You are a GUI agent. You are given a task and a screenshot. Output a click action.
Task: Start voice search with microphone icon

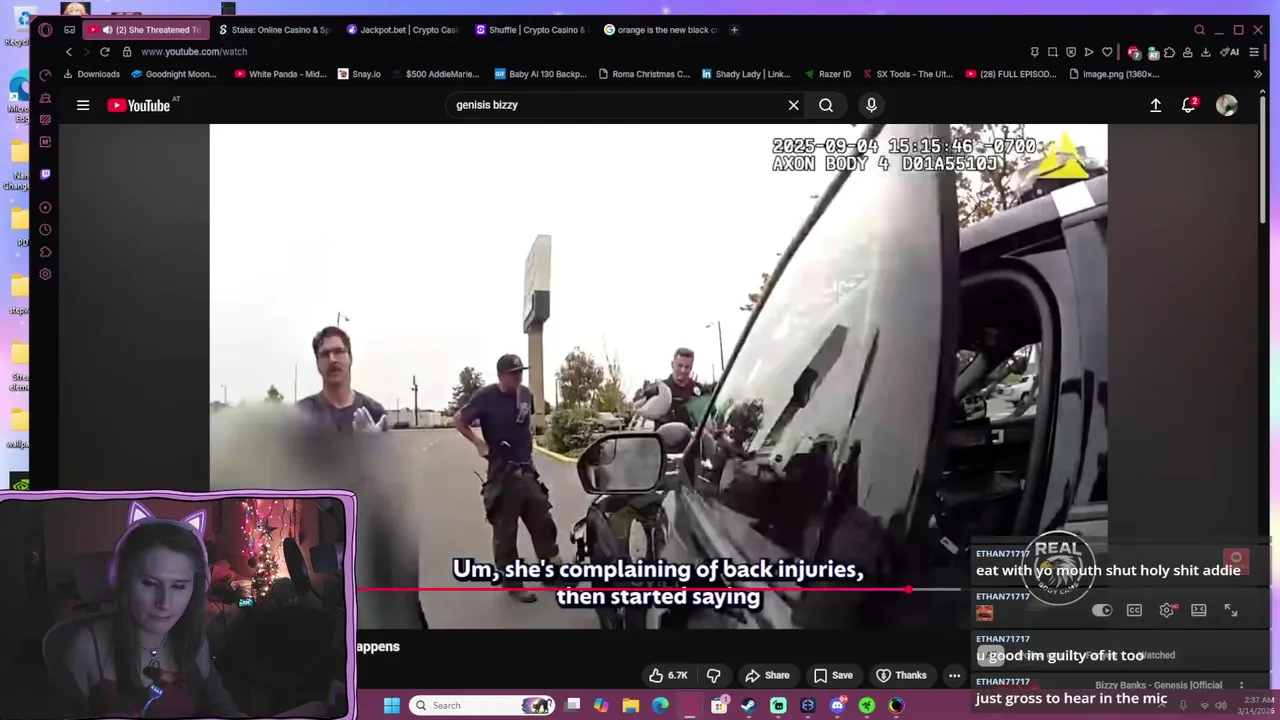coord(871,105)
